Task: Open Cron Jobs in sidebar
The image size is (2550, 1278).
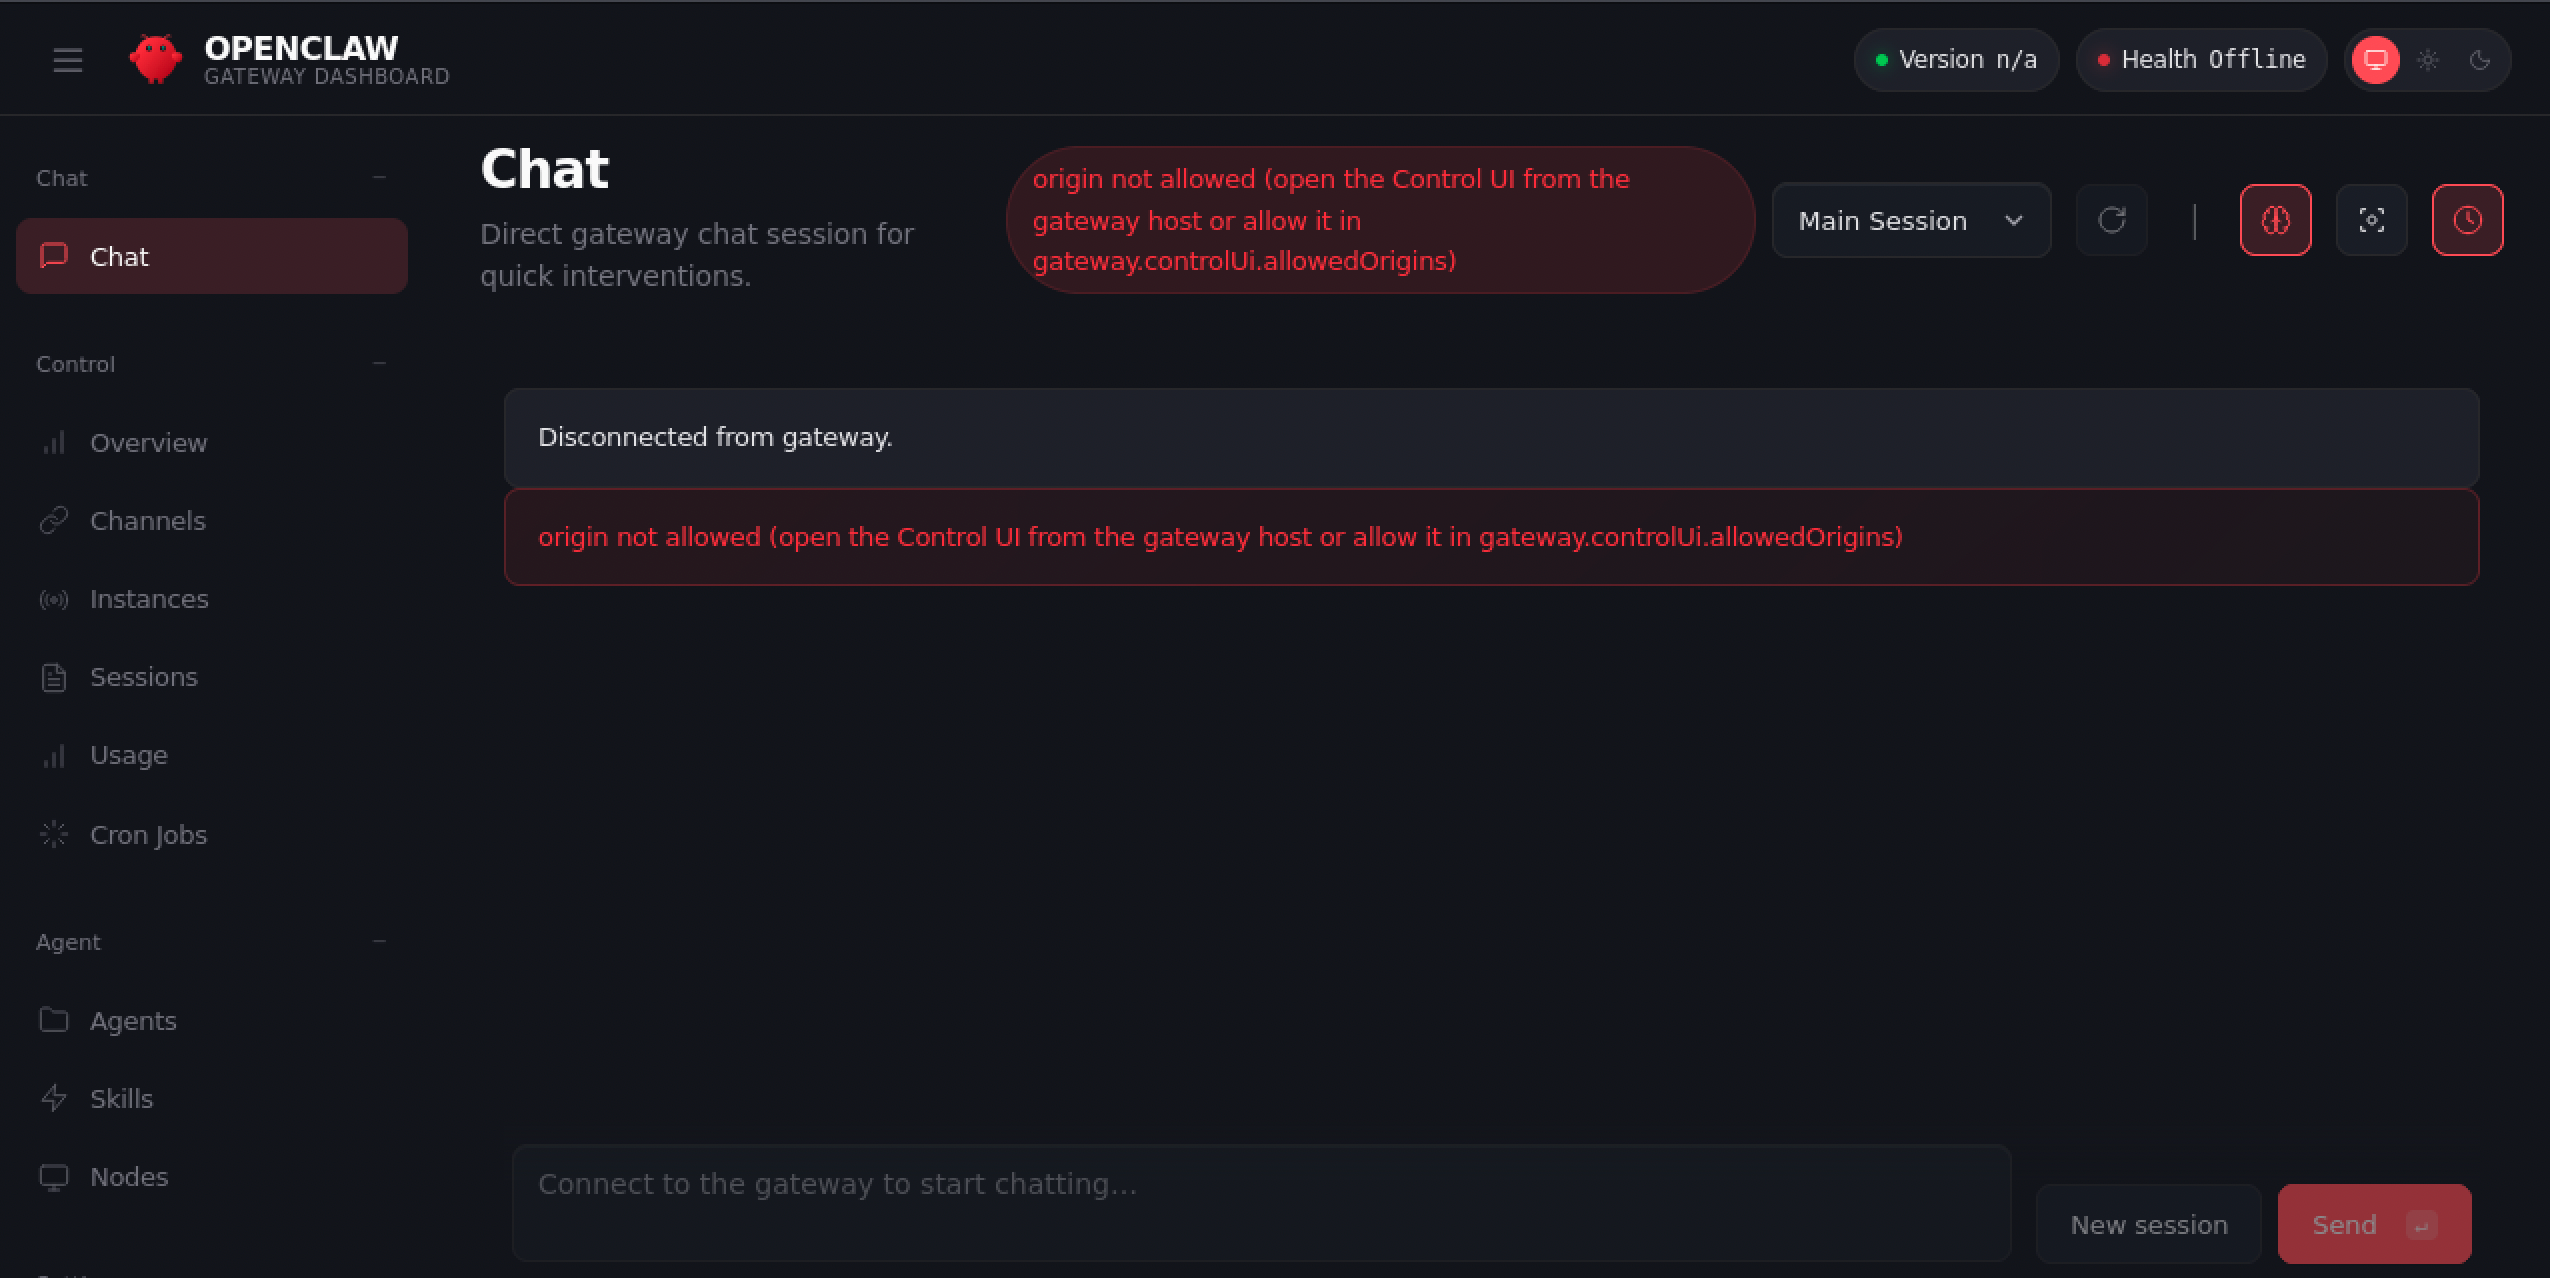Action: coord(148,835)
